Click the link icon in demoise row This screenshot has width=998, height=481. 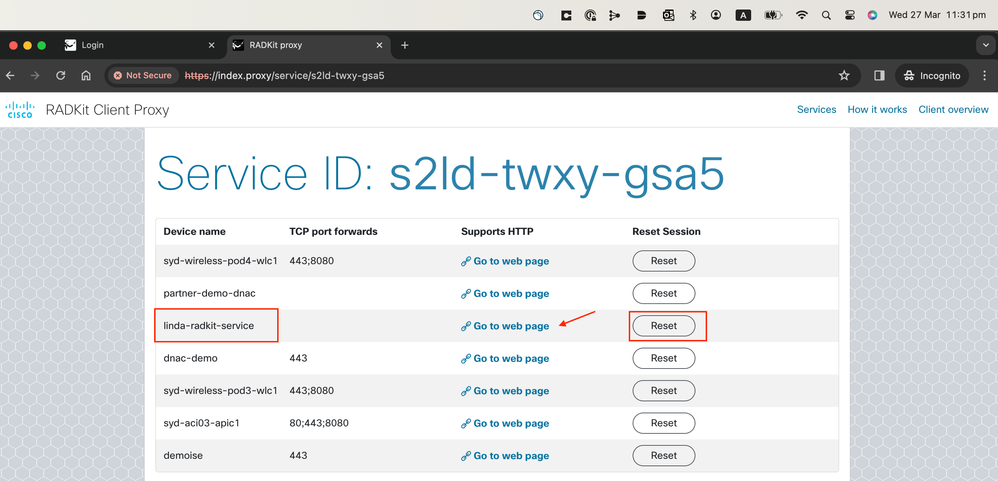[466, 456]
